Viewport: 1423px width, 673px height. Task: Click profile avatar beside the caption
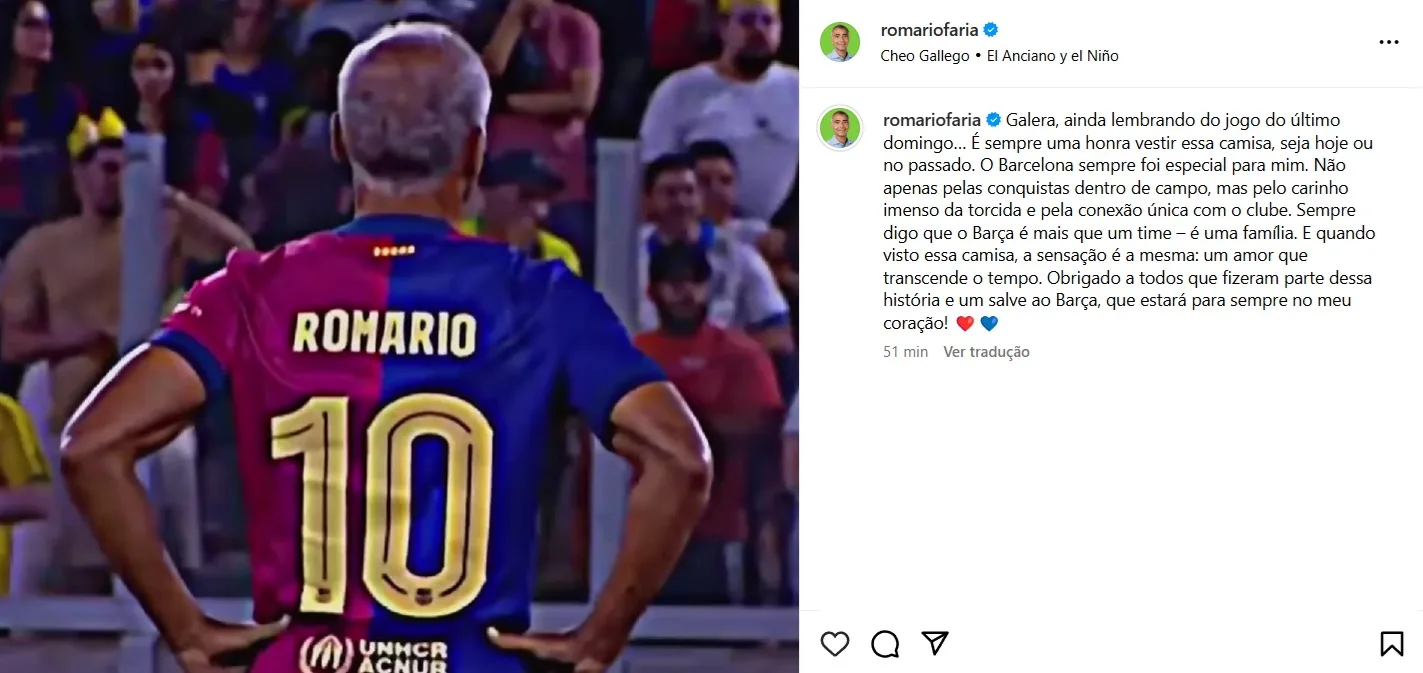coord(840,128)
